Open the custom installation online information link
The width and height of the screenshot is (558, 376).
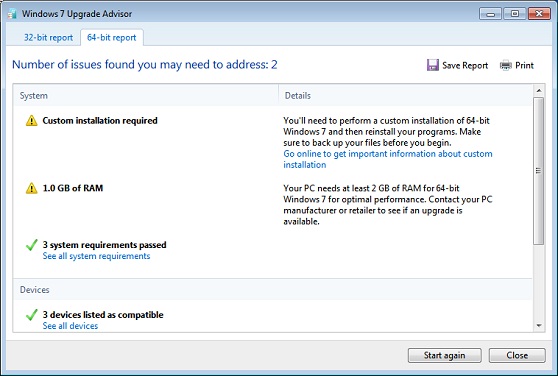pyautogui.click(x=388, y=159)
